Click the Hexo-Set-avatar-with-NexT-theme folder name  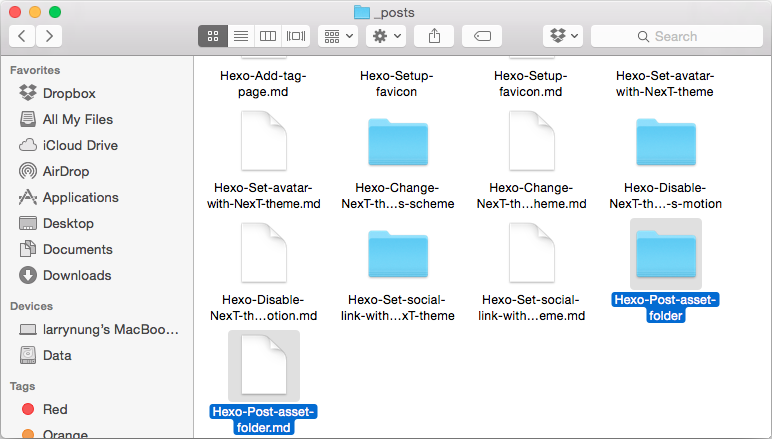(x=665, y=84)
